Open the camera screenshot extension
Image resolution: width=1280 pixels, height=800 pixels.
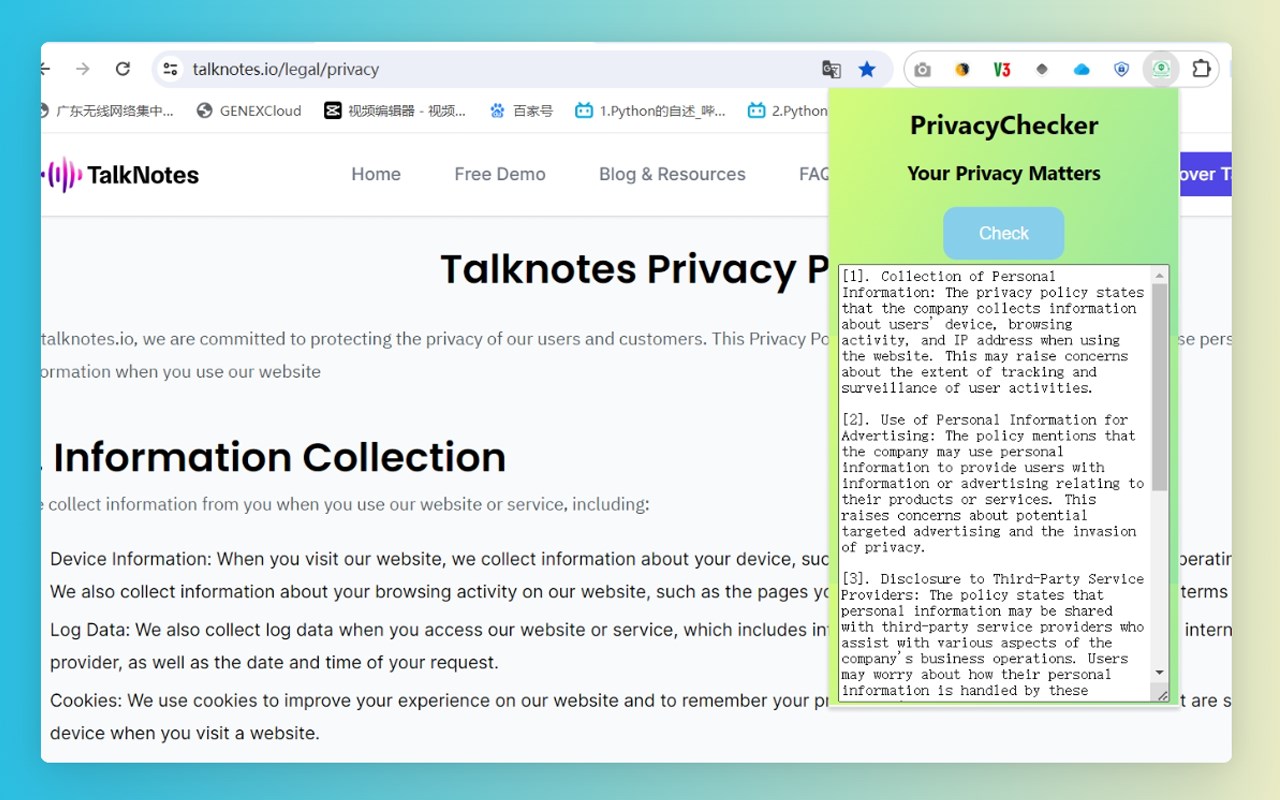(x=922, y=69)
